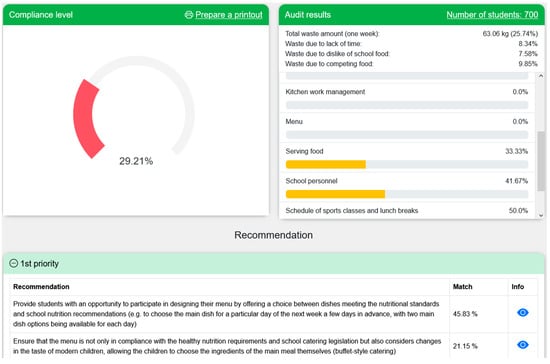This screenshot has width=550, height=364.
Task: Click the audit results scroll down arrow
Action: (x=541, y=215)
